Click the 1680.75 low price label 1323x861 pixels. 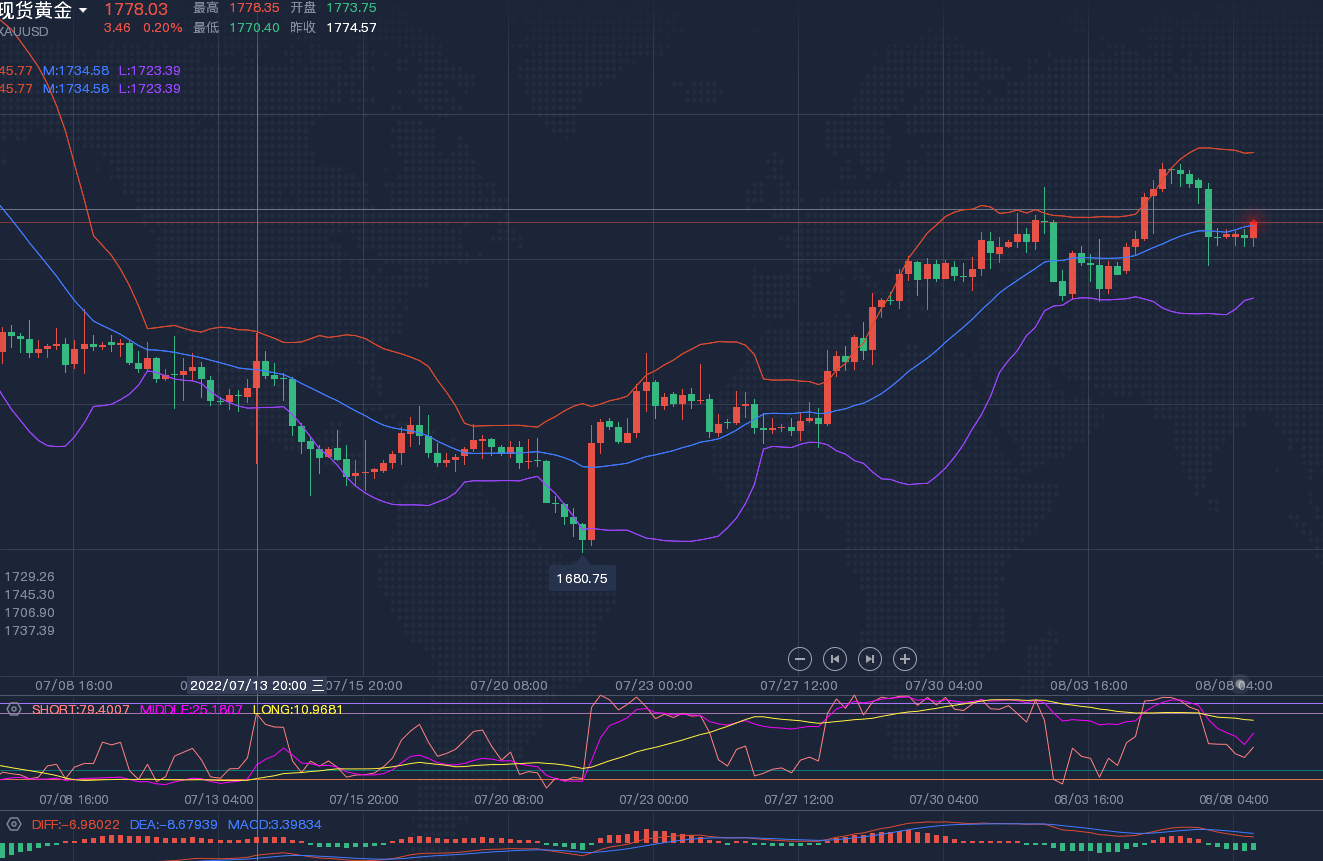[x=582, y=578]
